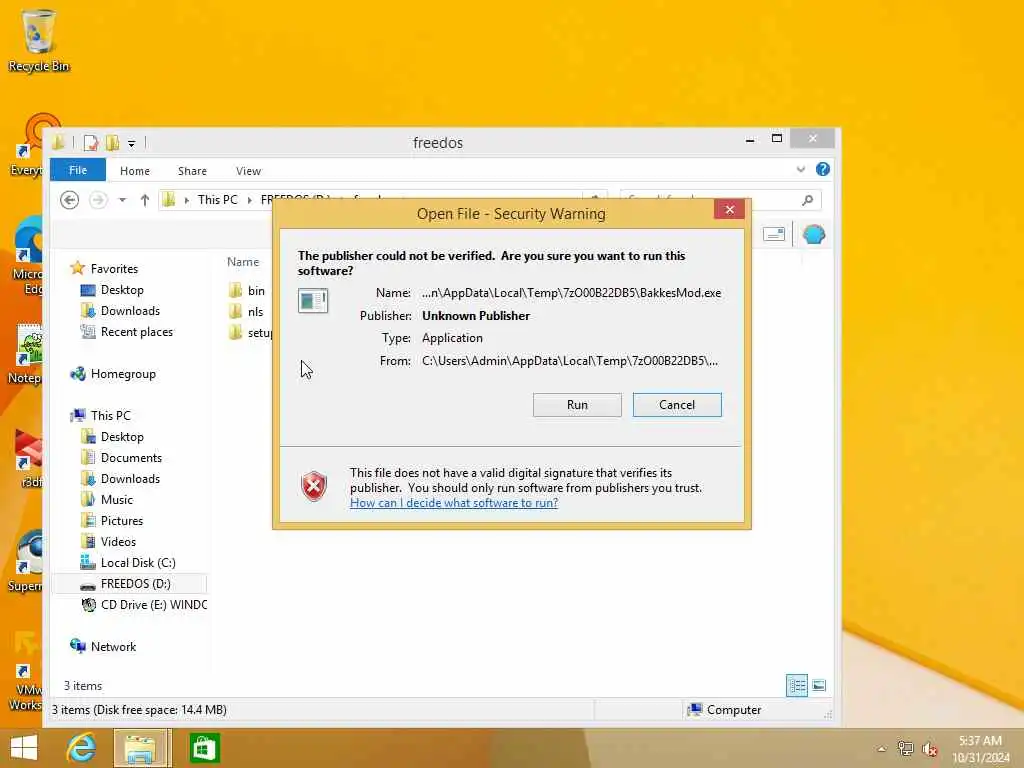Viewport: 1024px width, 768px height.
Task: Click the New Folder quick access icon
Action: (112, 142)
